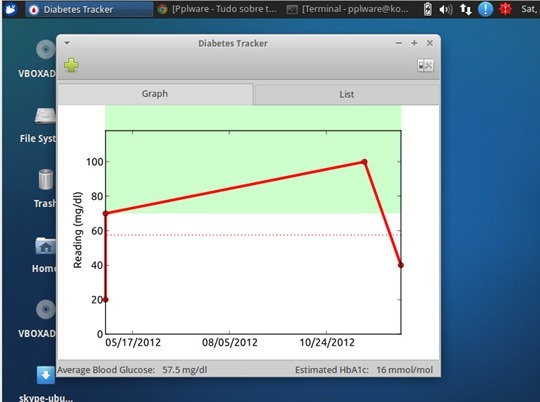Screen dimensions: 540x402
Task: Click the data point at reading 70
Action: pos(105,214)
